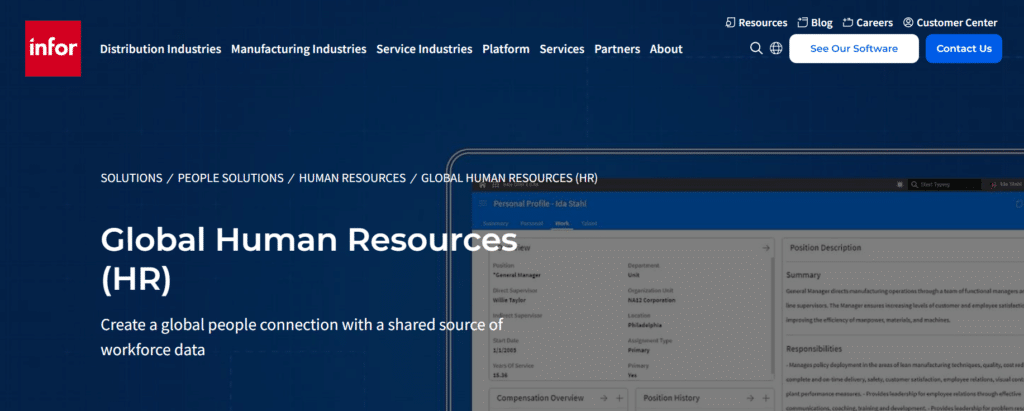Image resolution: width=1024 pixels, height=411 pixels.
Task: Click the Start Typing search field in preview
Action: pos(944,185)
